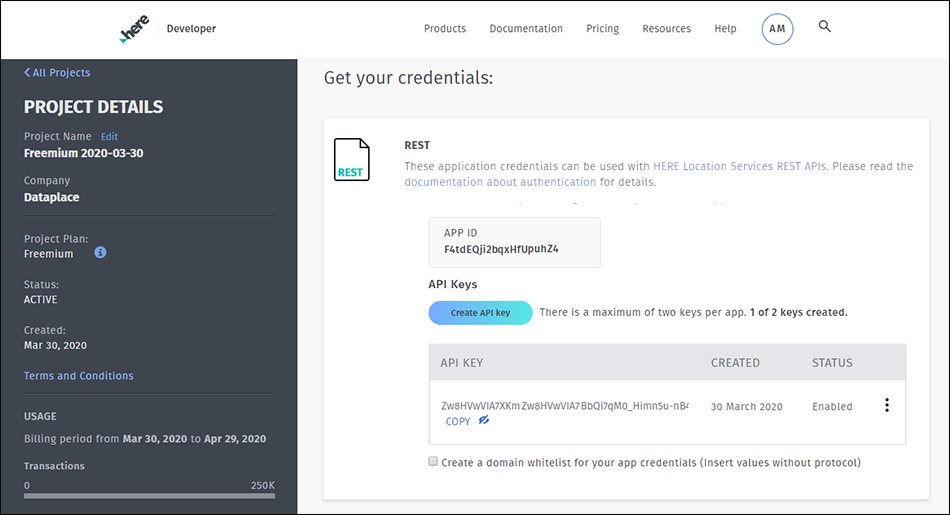Click the CREATED column header

tap(735, 362)
